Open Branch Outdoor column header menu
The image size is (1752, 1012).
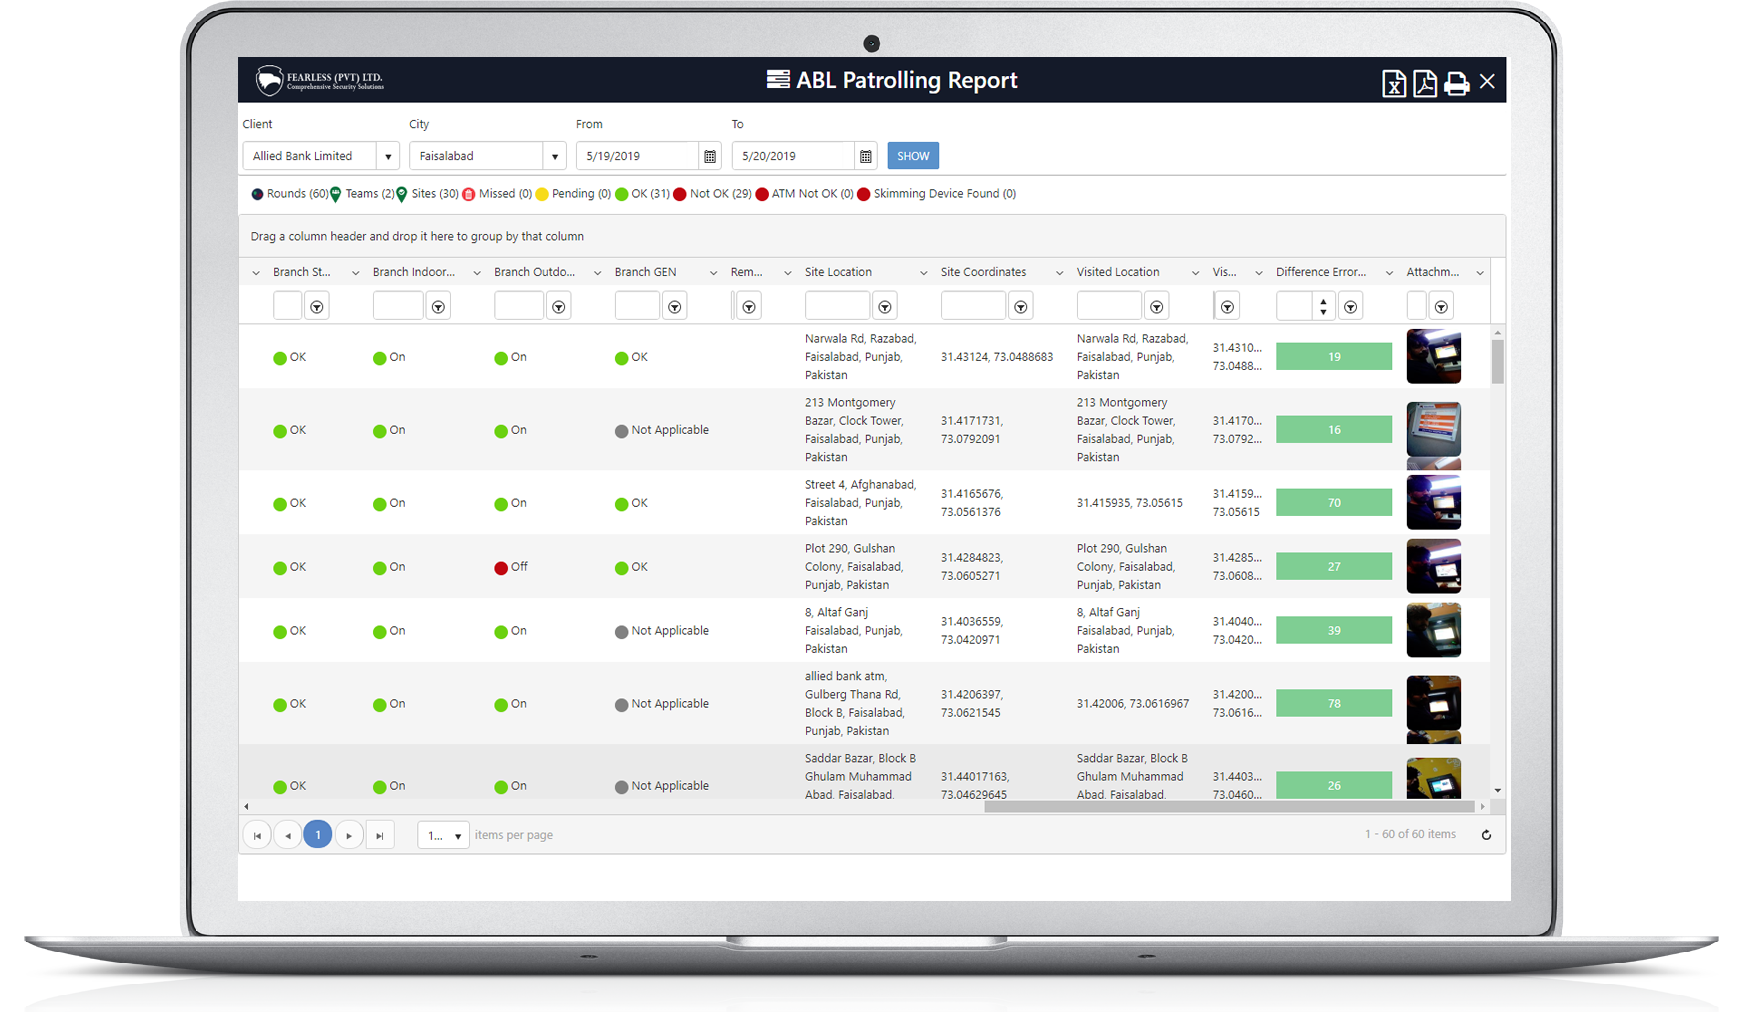(x=598, y=273)
